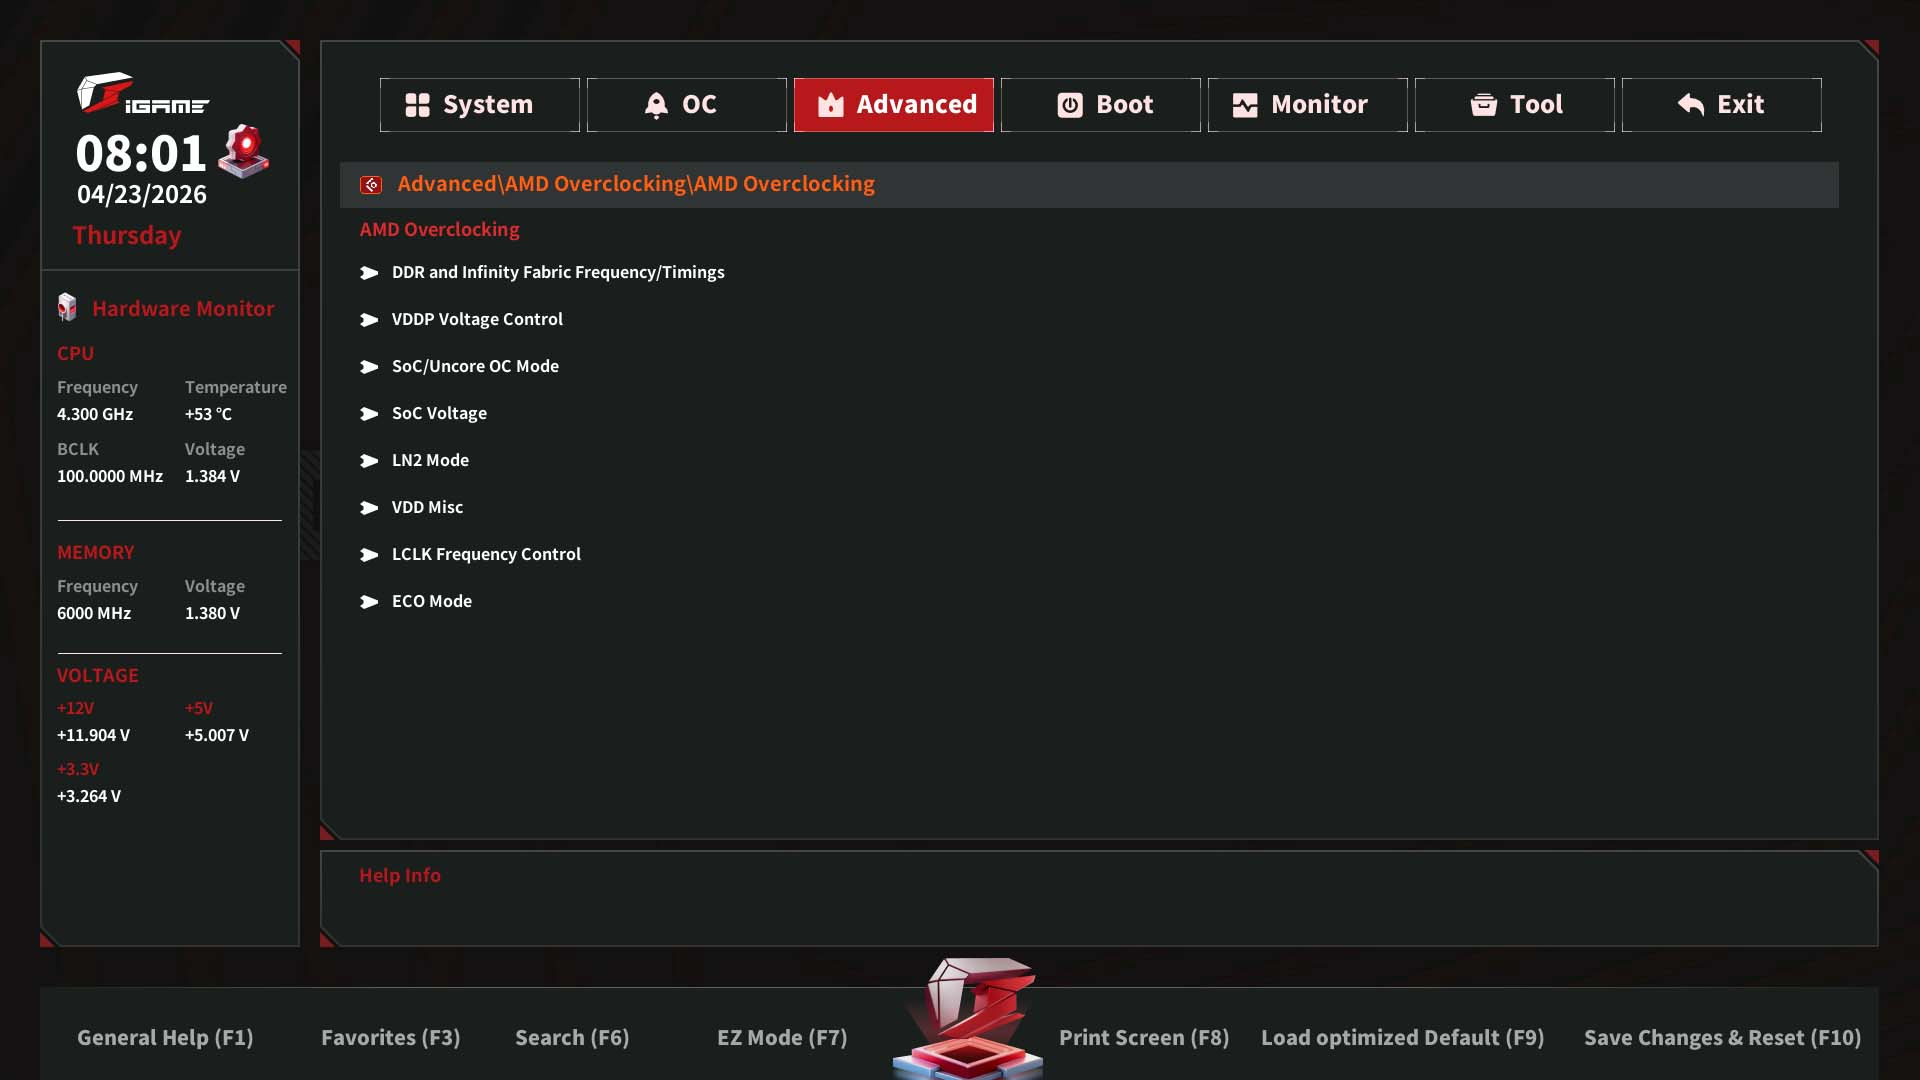Open LCLK Frequency Control entry
This screenshot has width=1920, height=1080.
coord(486,554)
